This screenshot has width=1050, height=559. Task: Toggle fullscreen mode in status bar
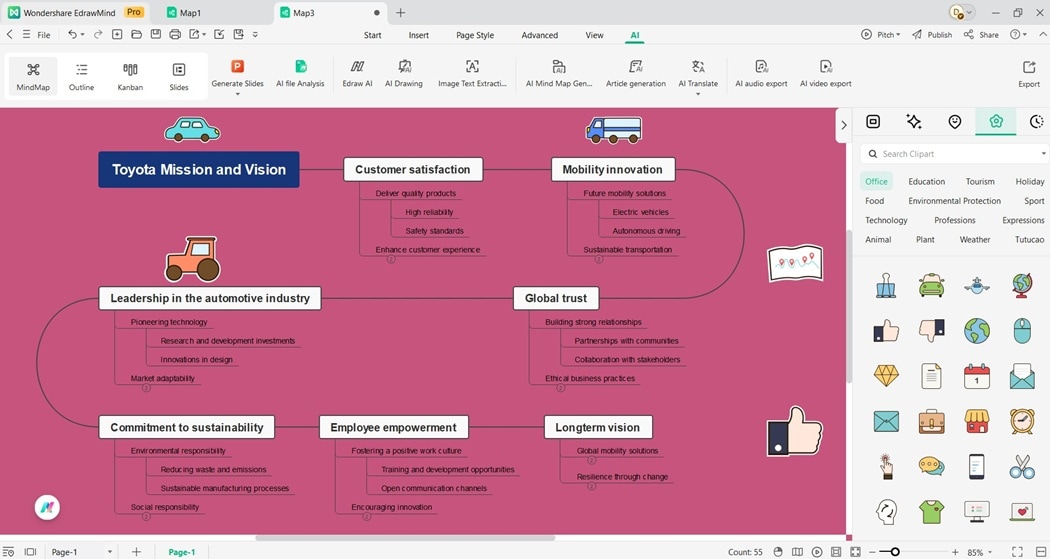point(1016,552)
